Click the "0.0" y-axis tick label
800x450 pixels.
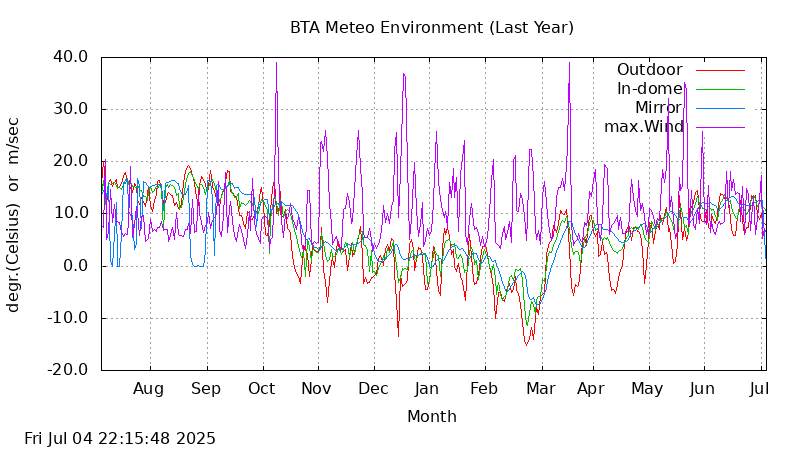pyautogui.click(x=76, y=265)
